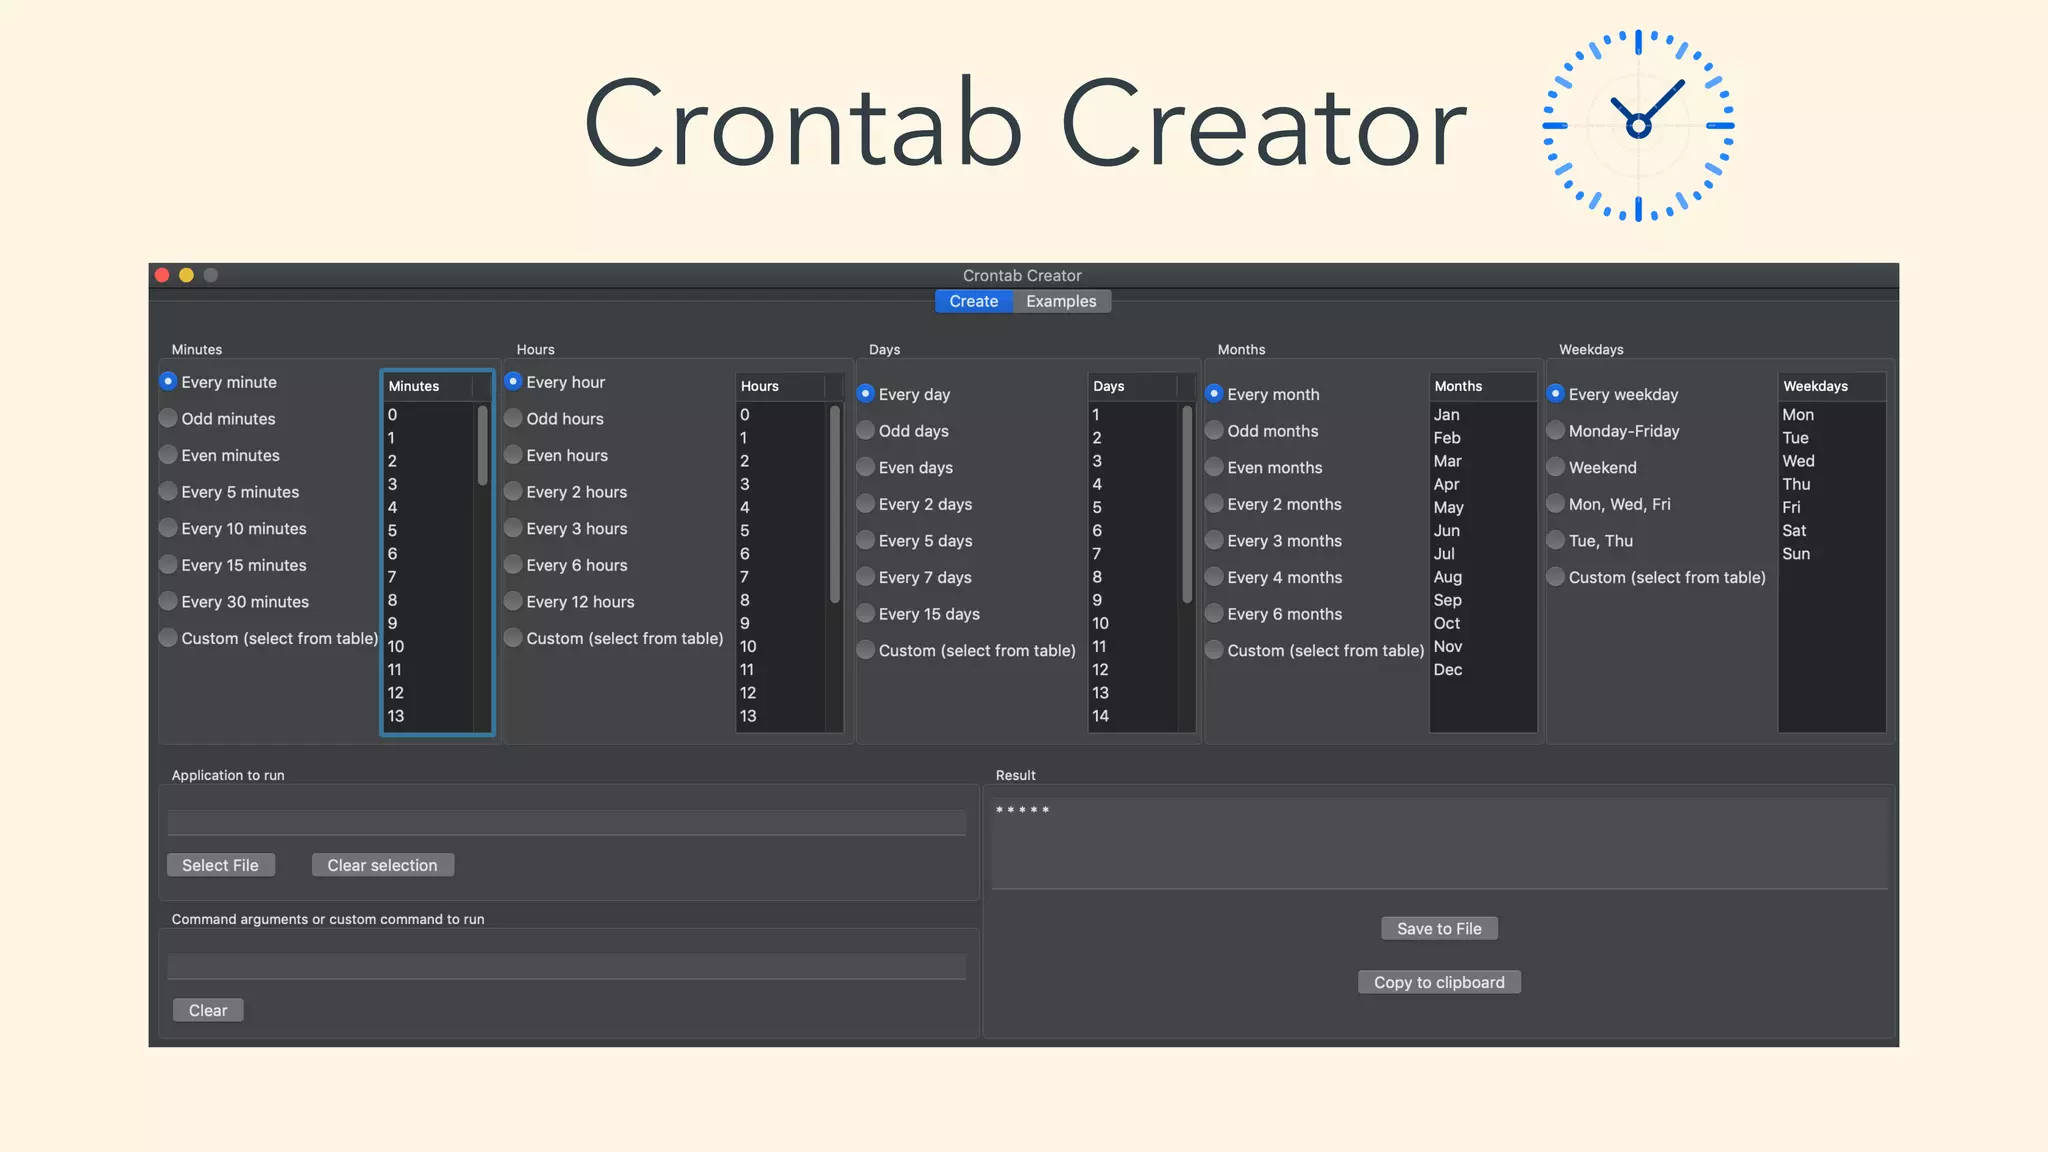Select day 7 in Days table
Image resolution: width=2048 pixels, height=1152 pixels.
(1133, 554)
